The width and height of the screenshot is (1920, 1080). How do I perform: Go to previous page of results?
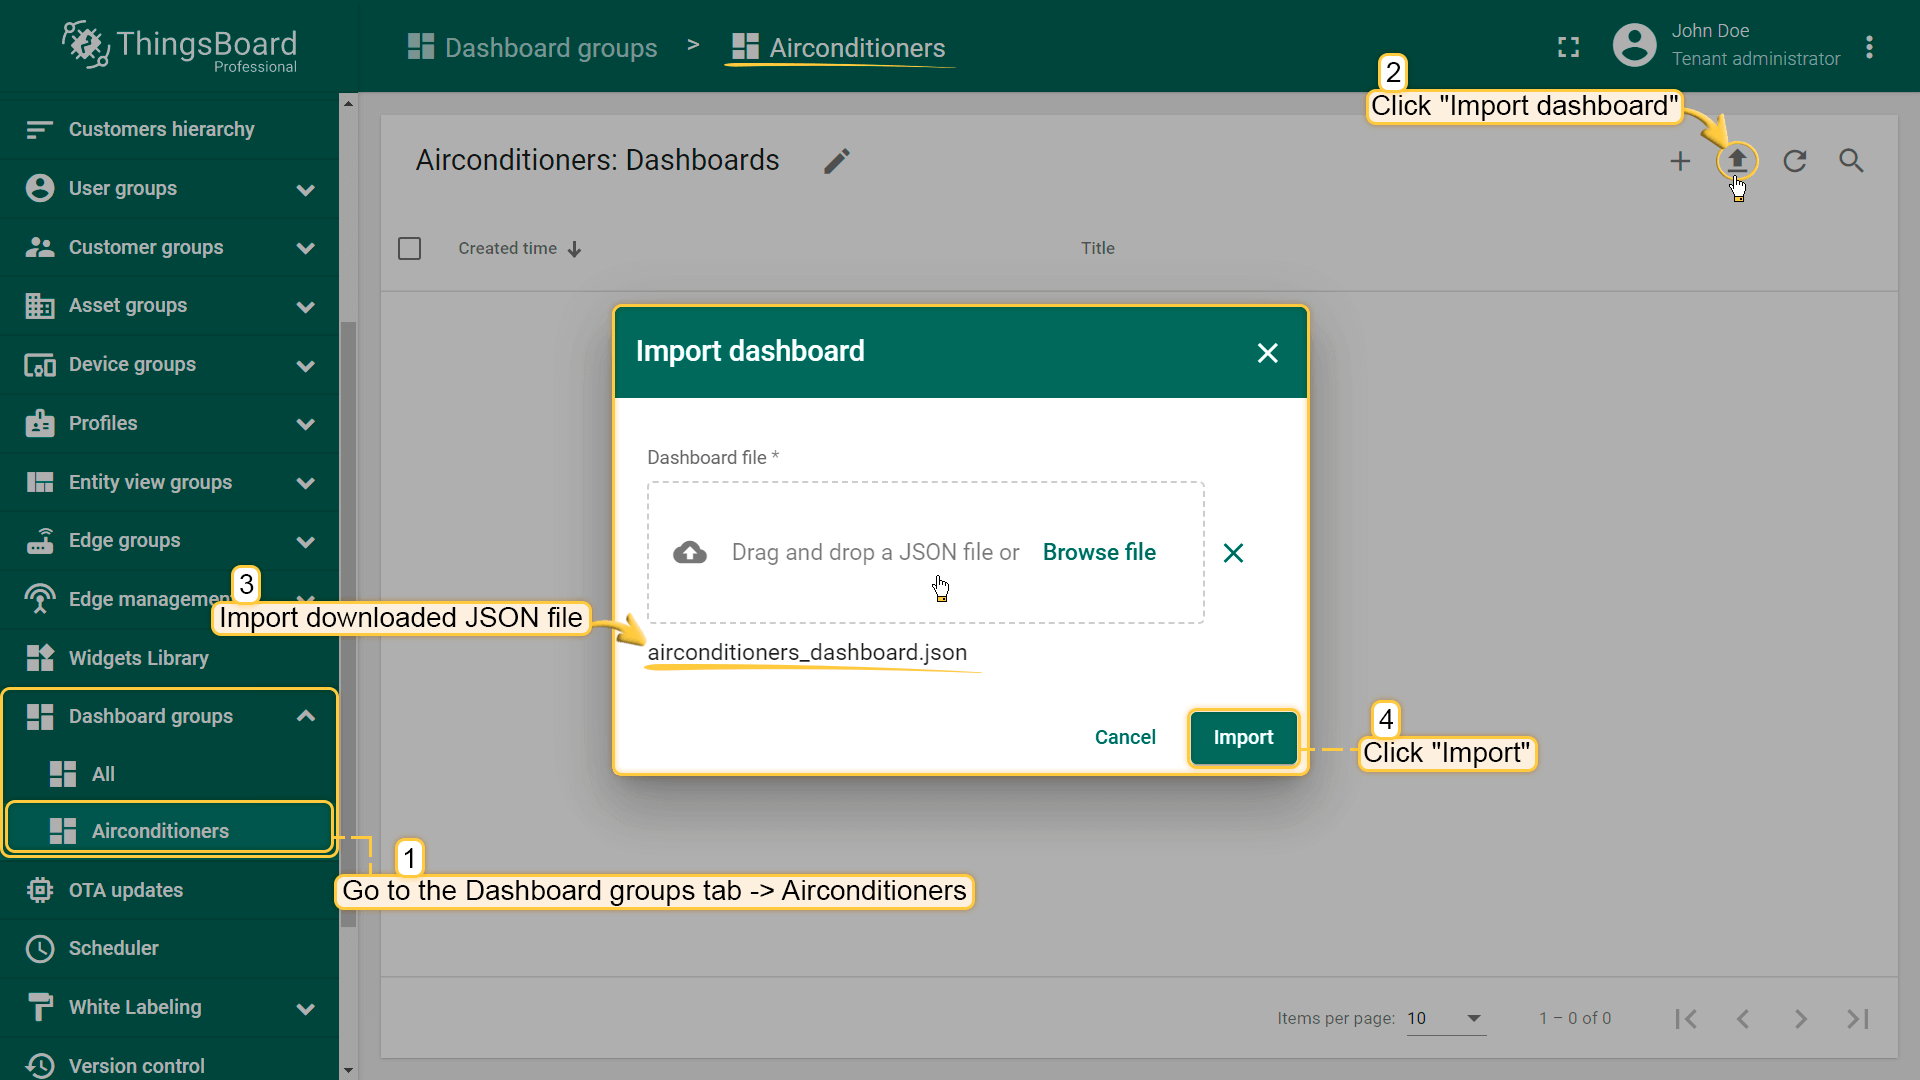click(1743, 1018)
